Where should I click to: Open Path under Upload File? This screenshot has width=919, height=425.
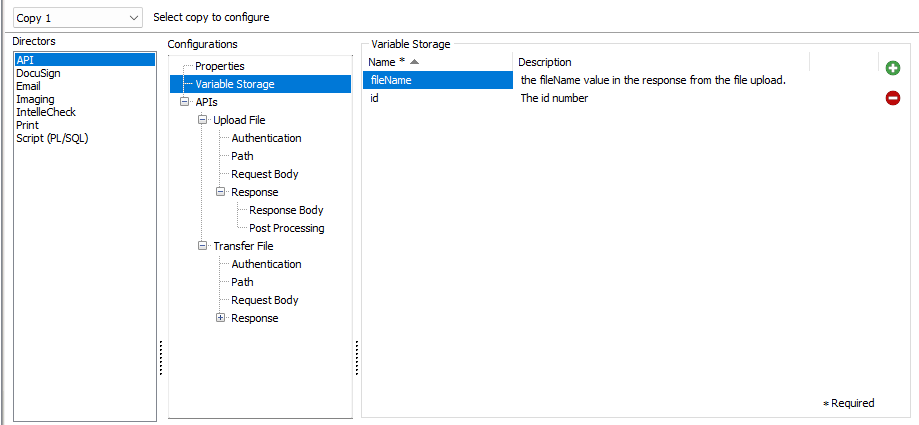(242, 156)
